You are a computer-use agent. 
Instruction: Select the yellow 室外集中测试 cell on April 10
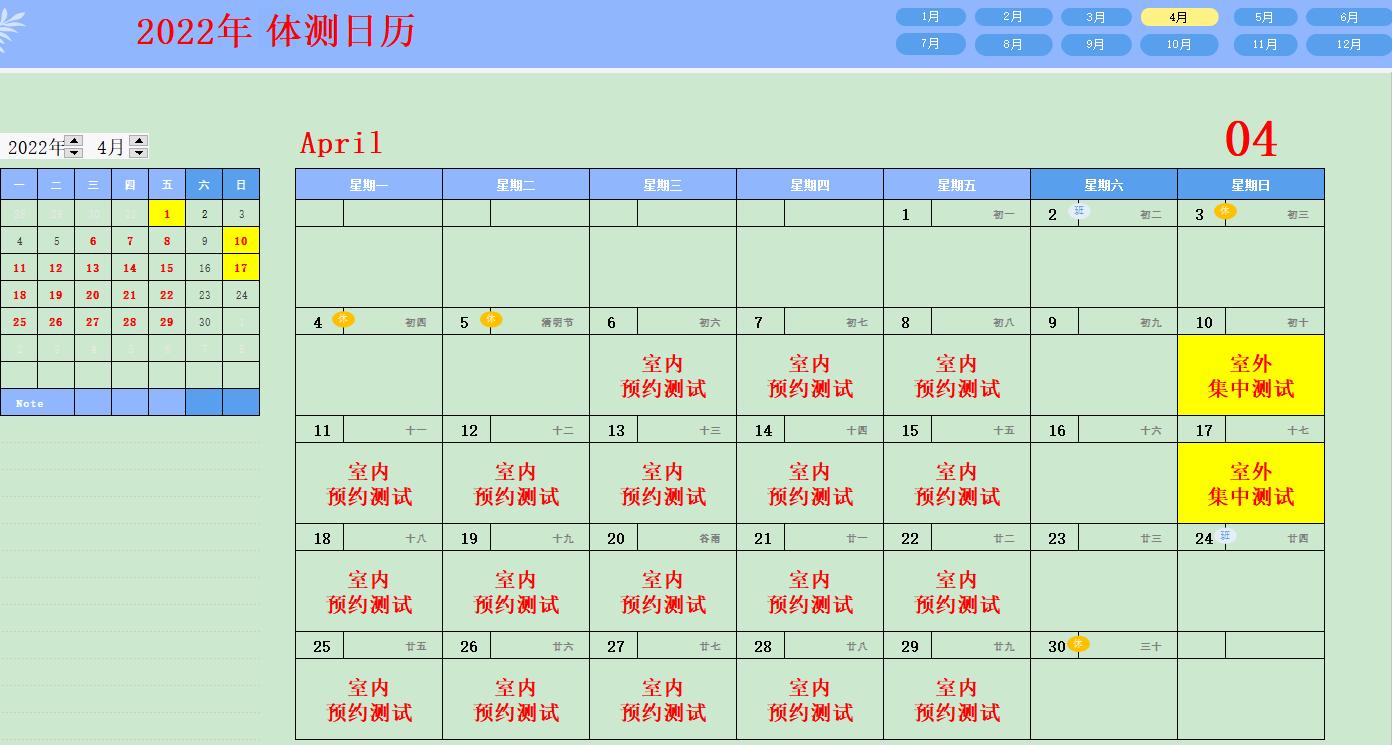1250,376
